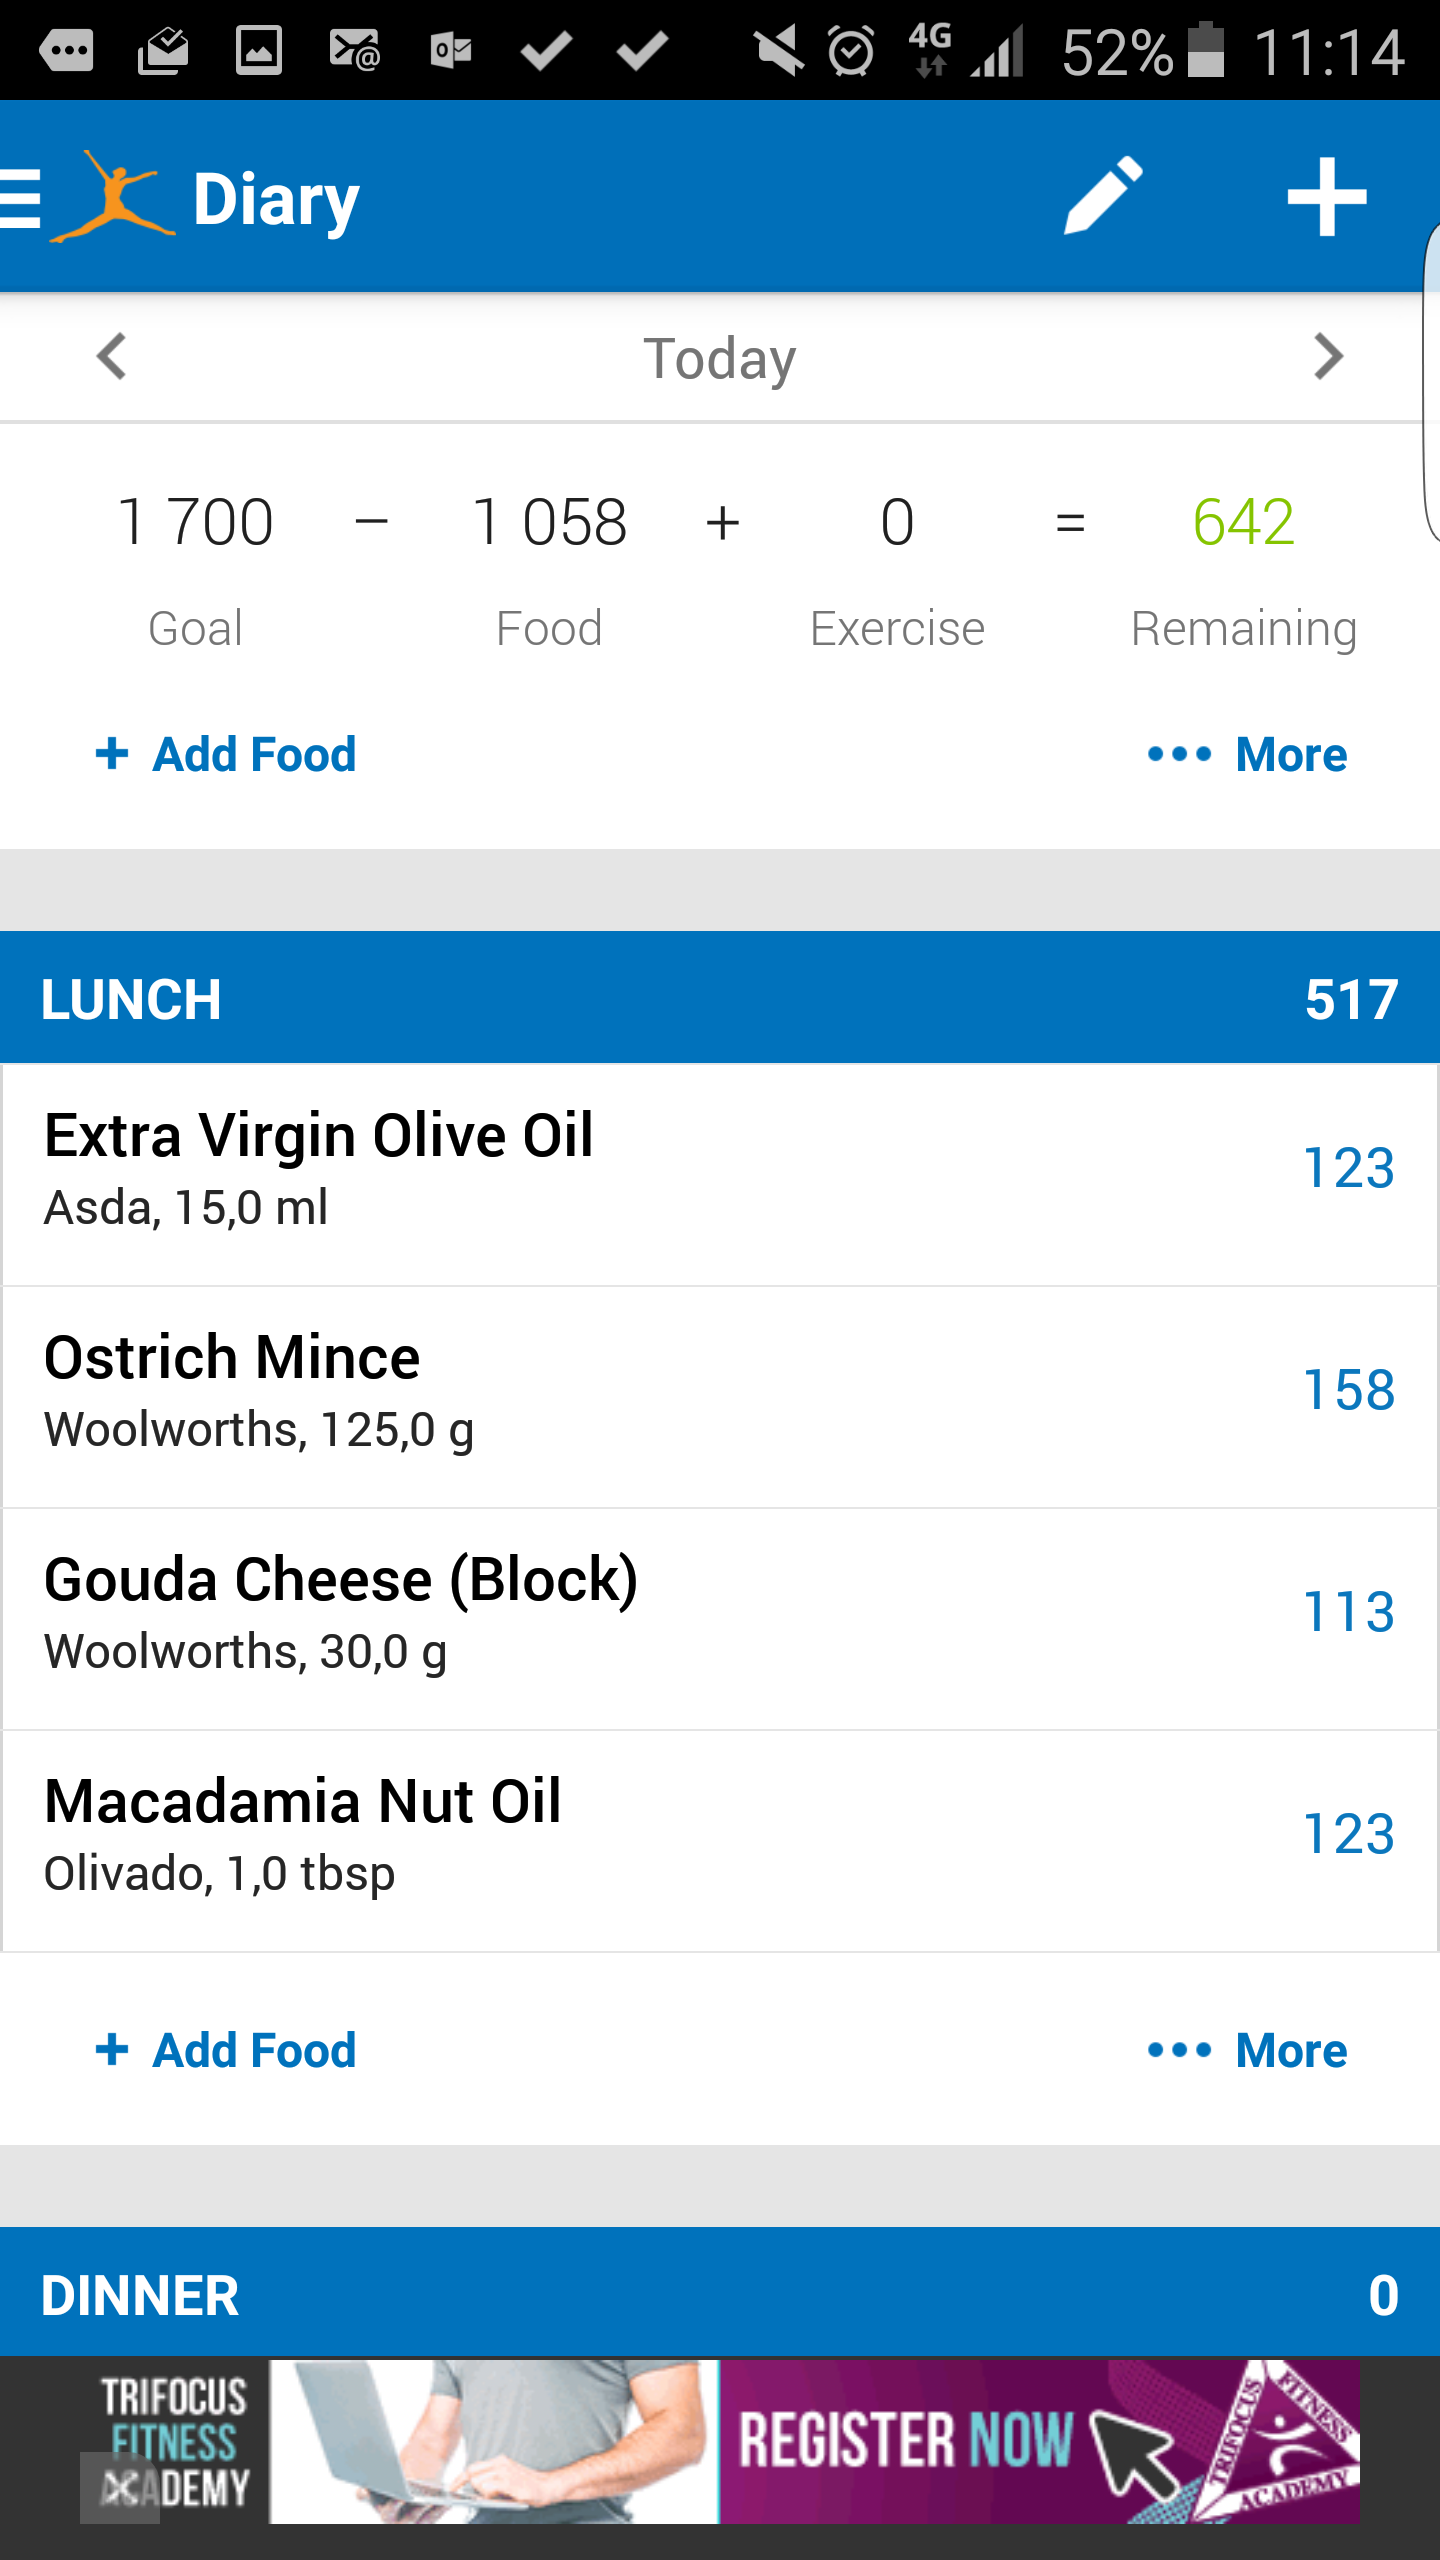1440x2560 pixels.
Task: Tap the pencil edit diary icon
Action: 1103,196
